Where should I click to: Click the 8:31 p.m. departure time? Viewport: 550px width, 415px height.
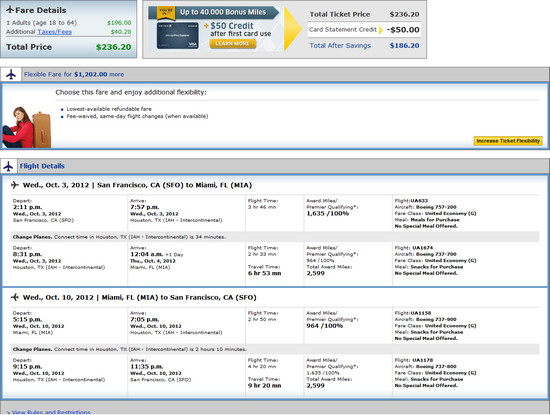[27, 254]
